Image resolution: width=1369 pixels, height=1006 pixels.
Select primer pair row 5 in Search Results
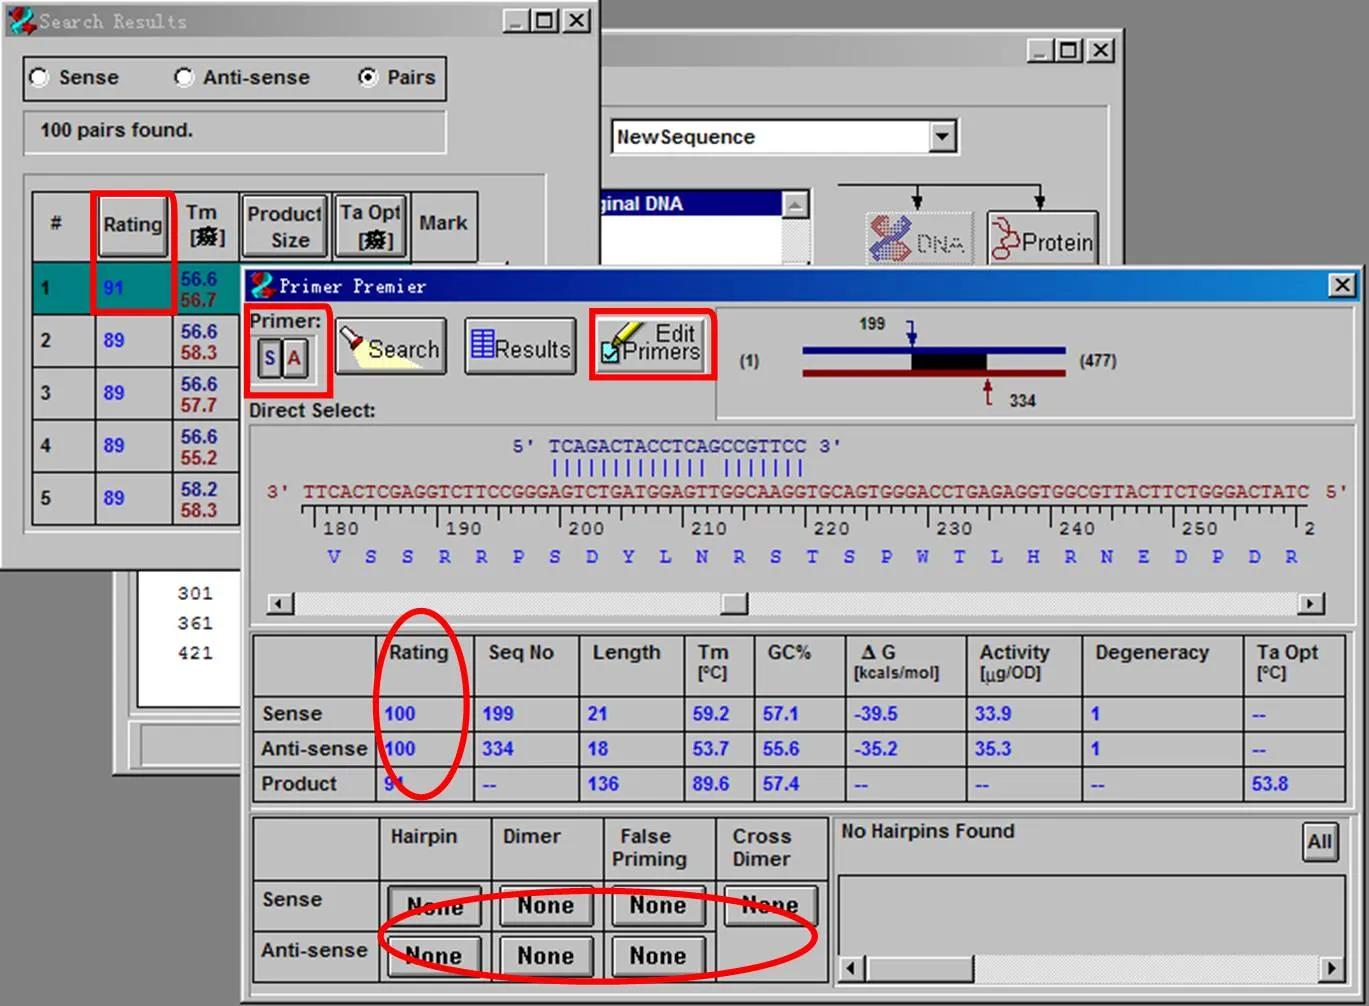(x=136, y=498)
